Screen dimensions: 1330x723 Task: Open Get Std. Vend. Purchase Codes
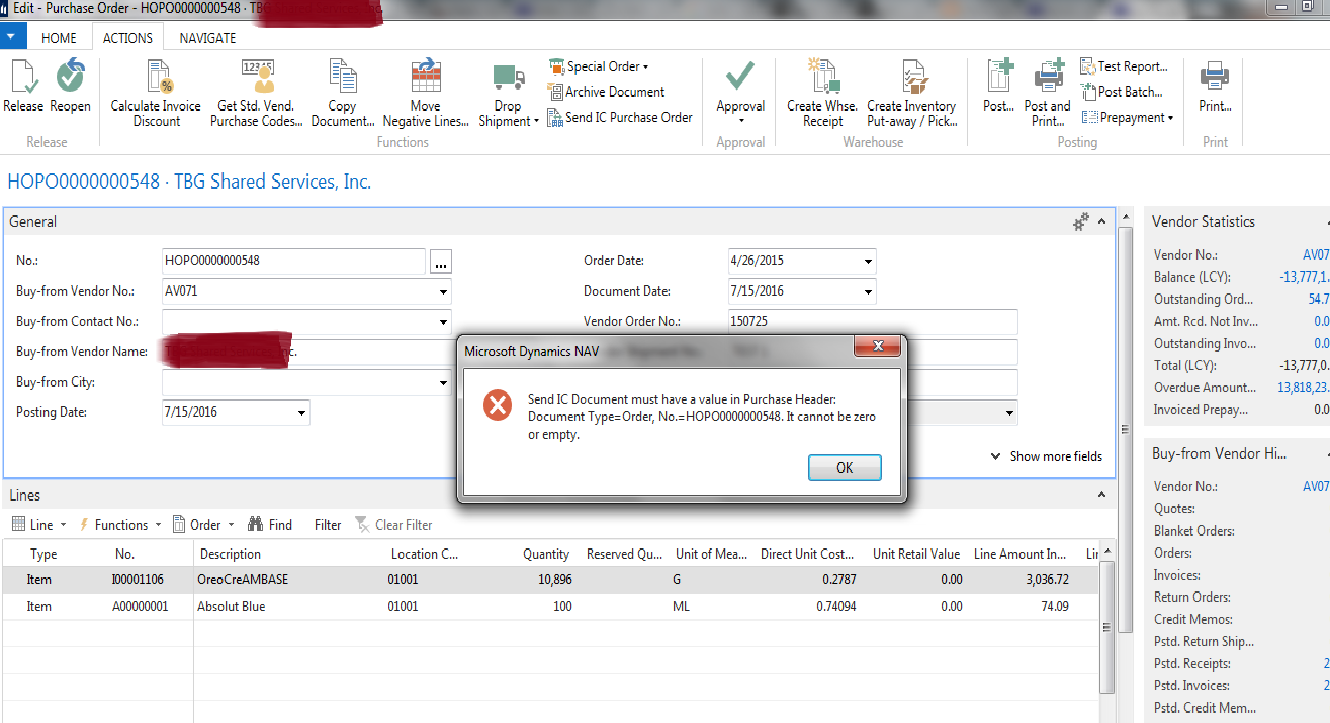pos(256,93)
